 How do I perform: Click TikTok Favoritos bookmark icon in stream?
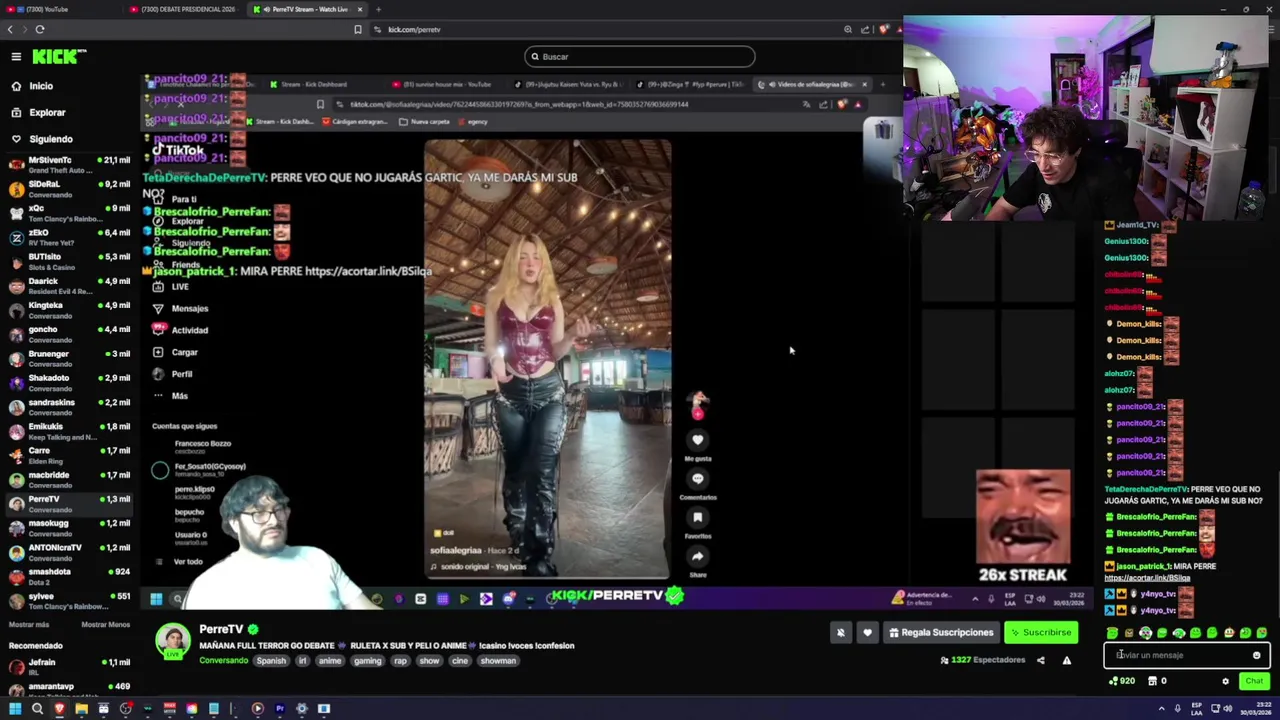698,517
